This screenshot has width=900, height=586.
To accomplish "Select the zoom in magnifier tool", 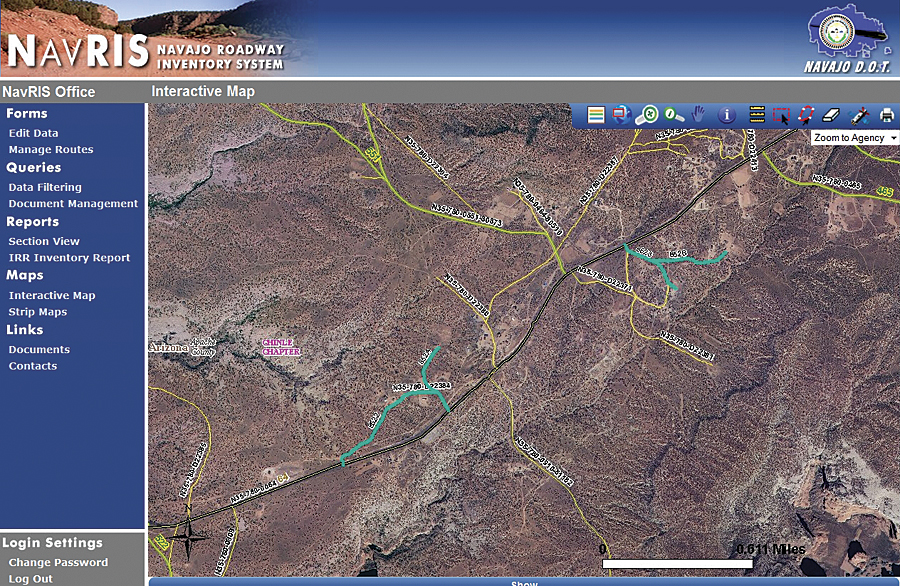I will (x=647, y=115).
